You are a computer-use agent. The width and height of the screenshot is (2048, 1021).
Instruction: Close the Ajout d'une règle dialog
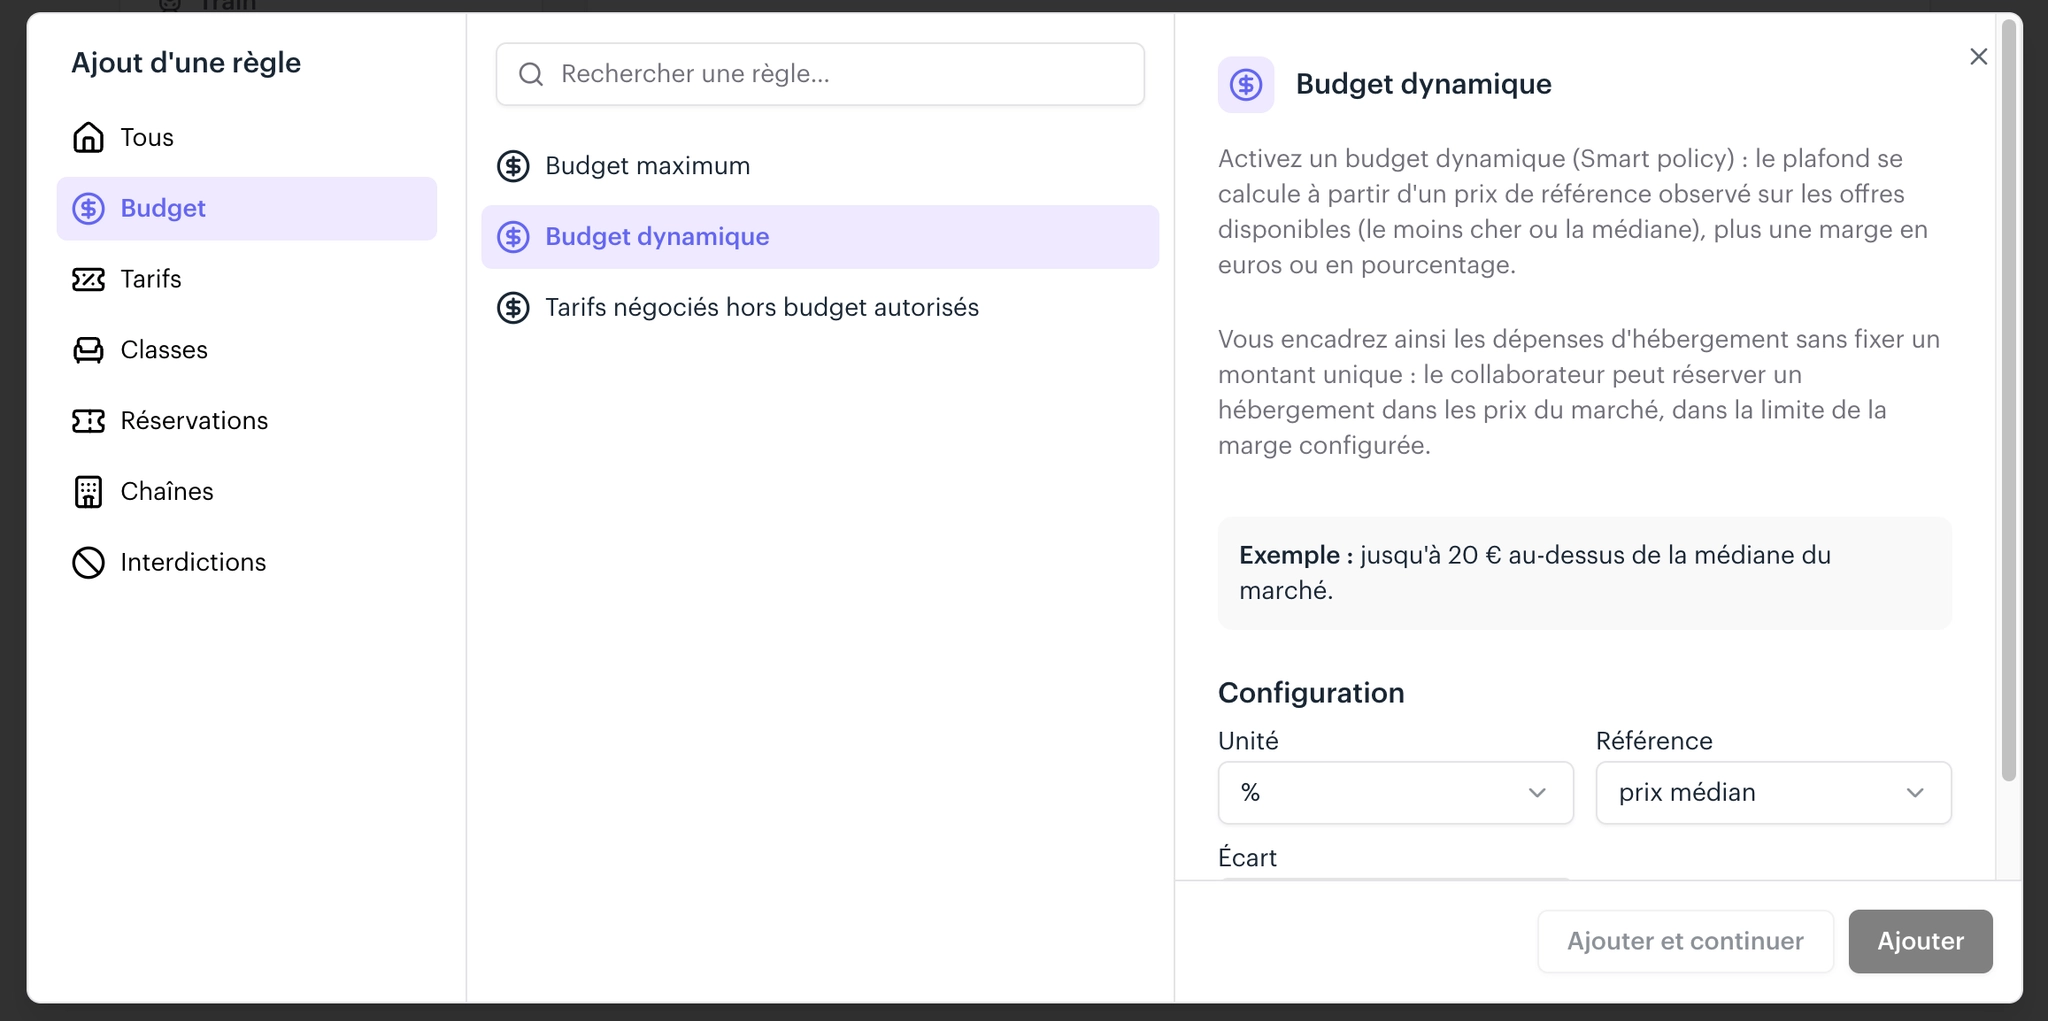click(1978, 57)
